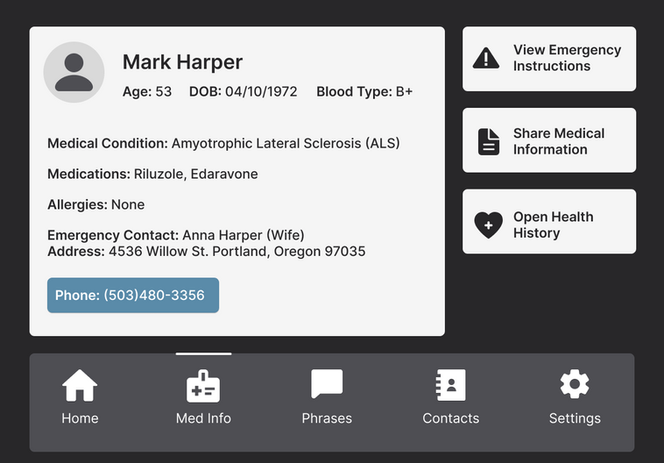Tap Share Medical Information button text
This screenshot has width=664, height=463.
click(559, 141)
